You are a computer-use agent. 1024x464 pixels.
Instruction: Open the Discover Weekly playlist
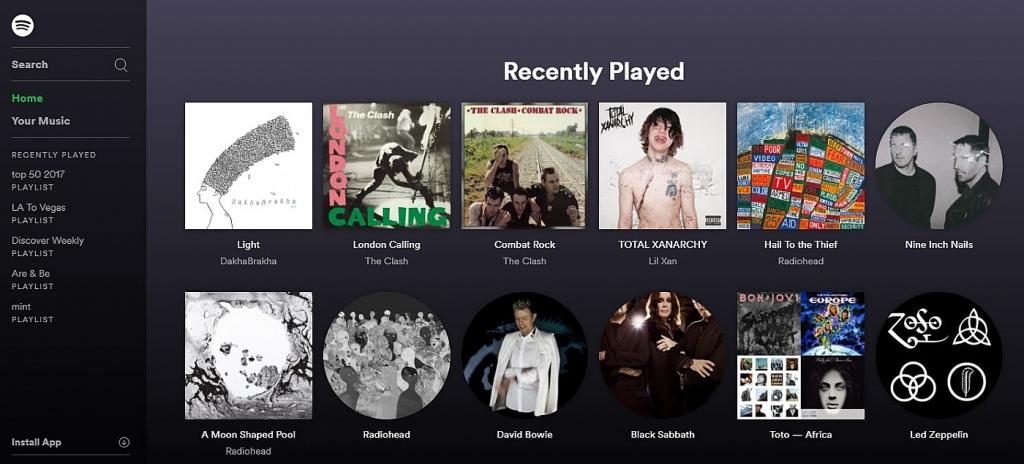(48, 246)
